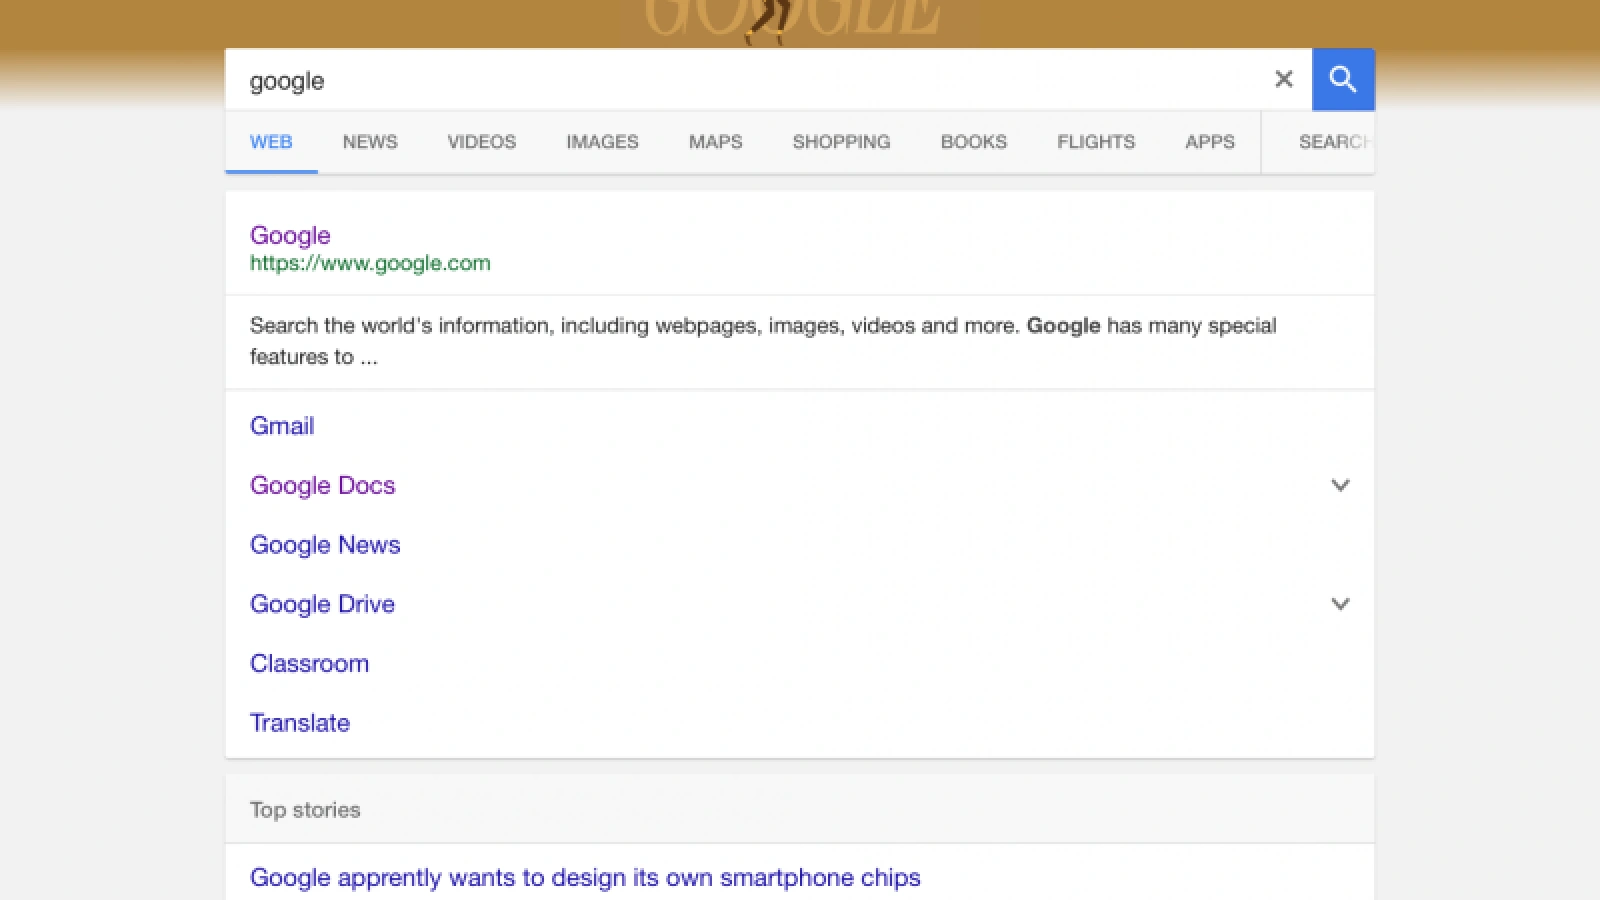The image size is (1600, 900).
Task: Open the Search tools option
Action: [x=1334, y=142]
